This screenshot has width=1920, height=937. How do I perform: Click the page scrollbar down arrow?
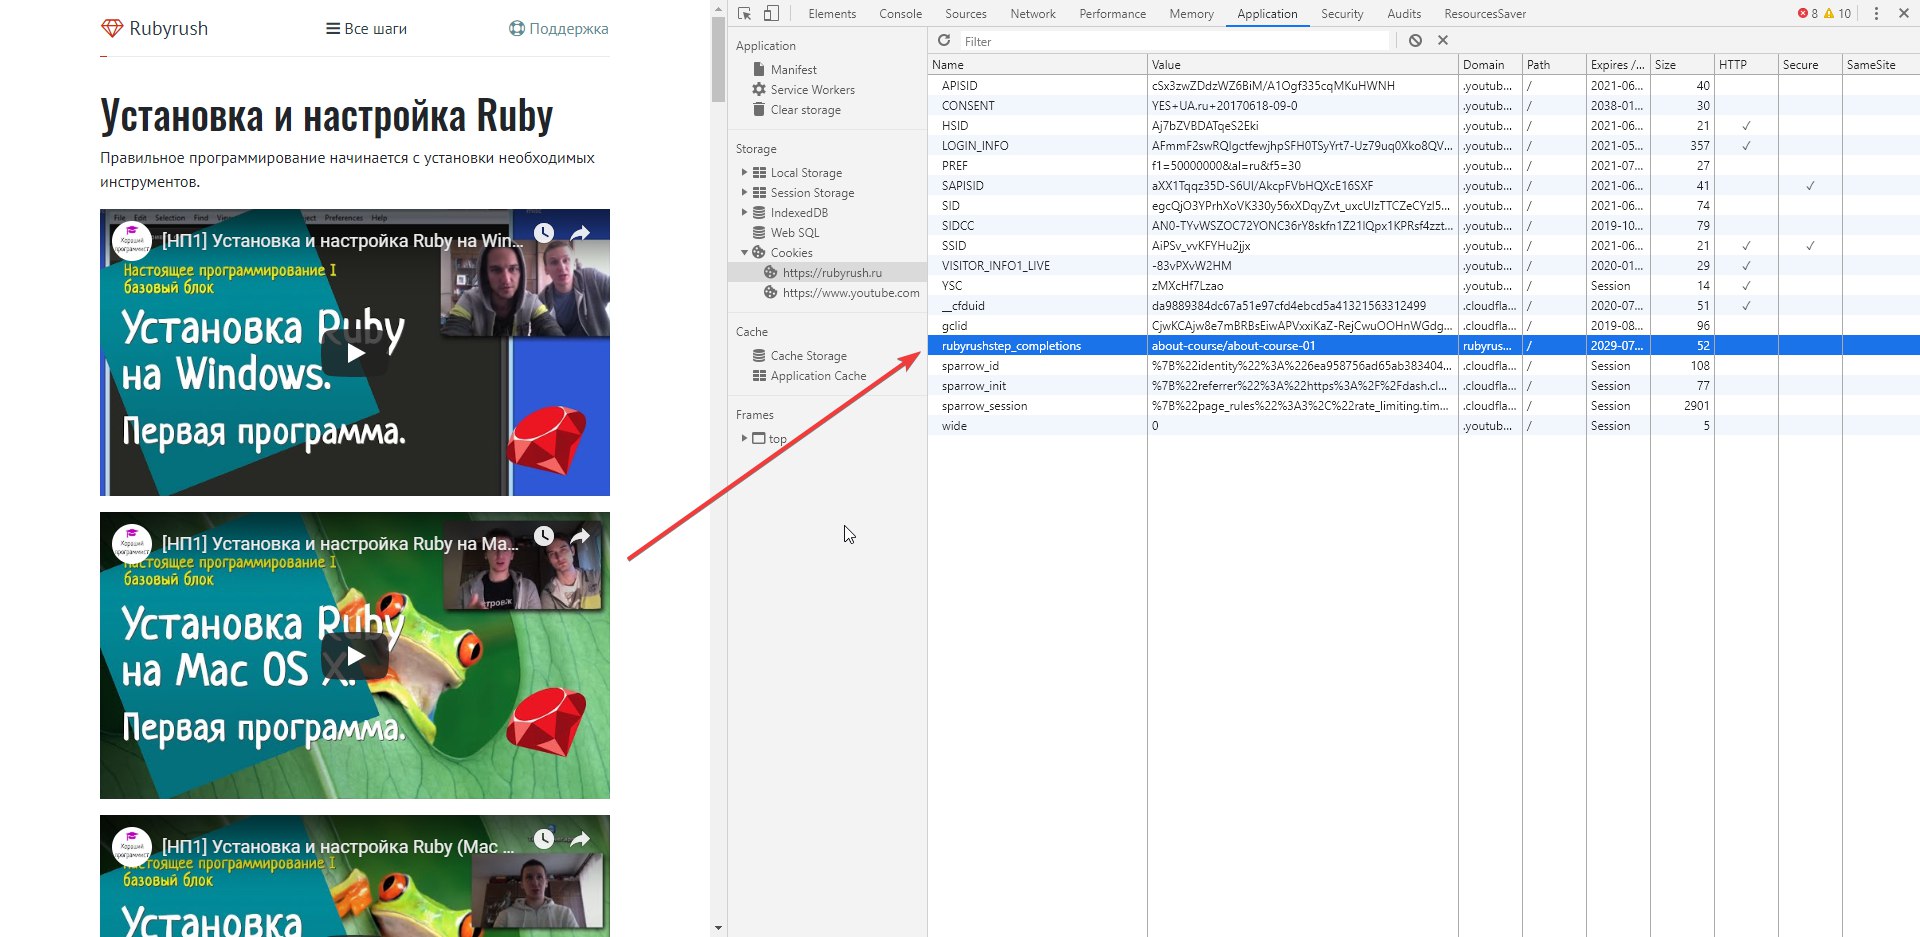coord(718,929)
